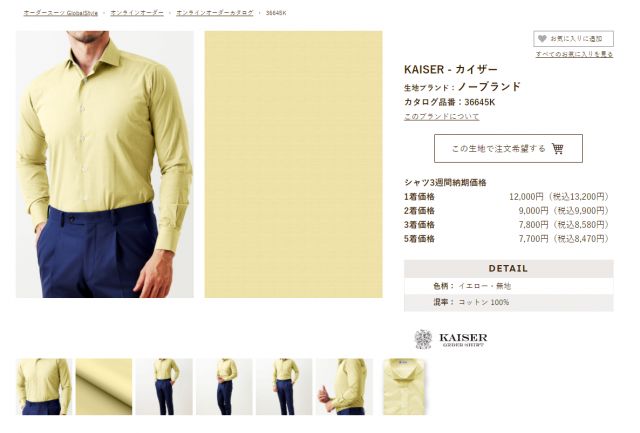The image size is (640, 433).
Task: Click the large yellow fabric image
Action: click(x=293, y=164)
